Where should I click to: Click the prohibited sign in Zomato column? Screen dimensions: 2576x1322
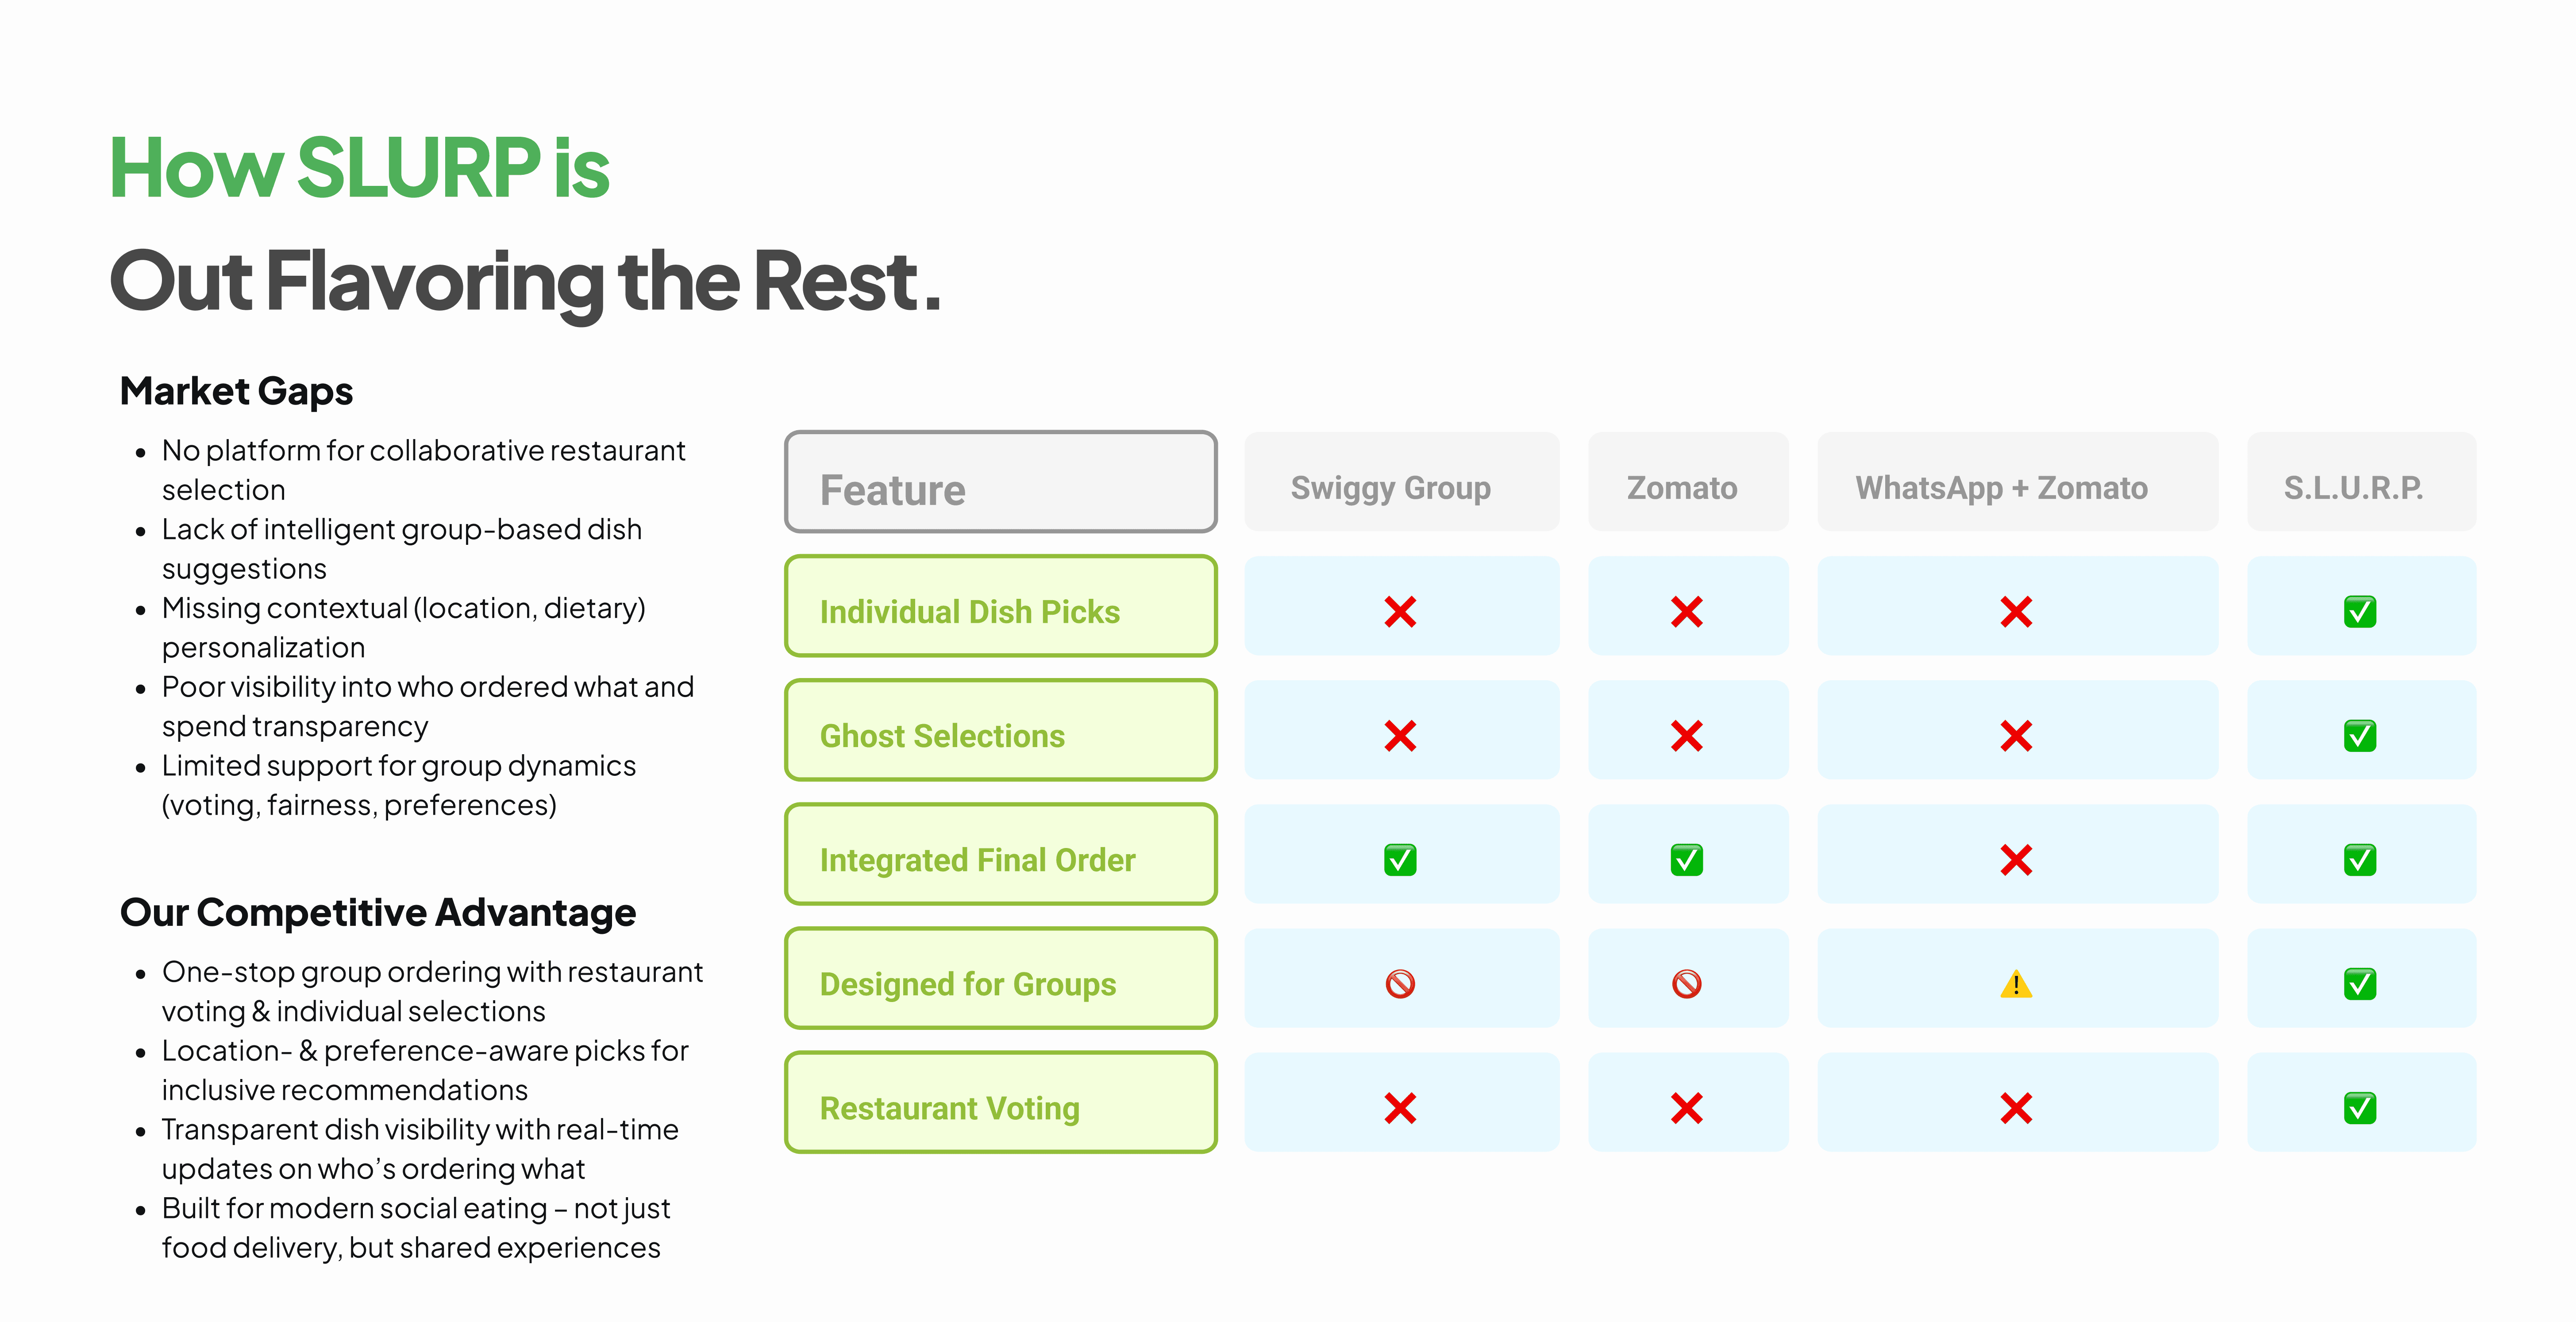(x=1686, y=984)
